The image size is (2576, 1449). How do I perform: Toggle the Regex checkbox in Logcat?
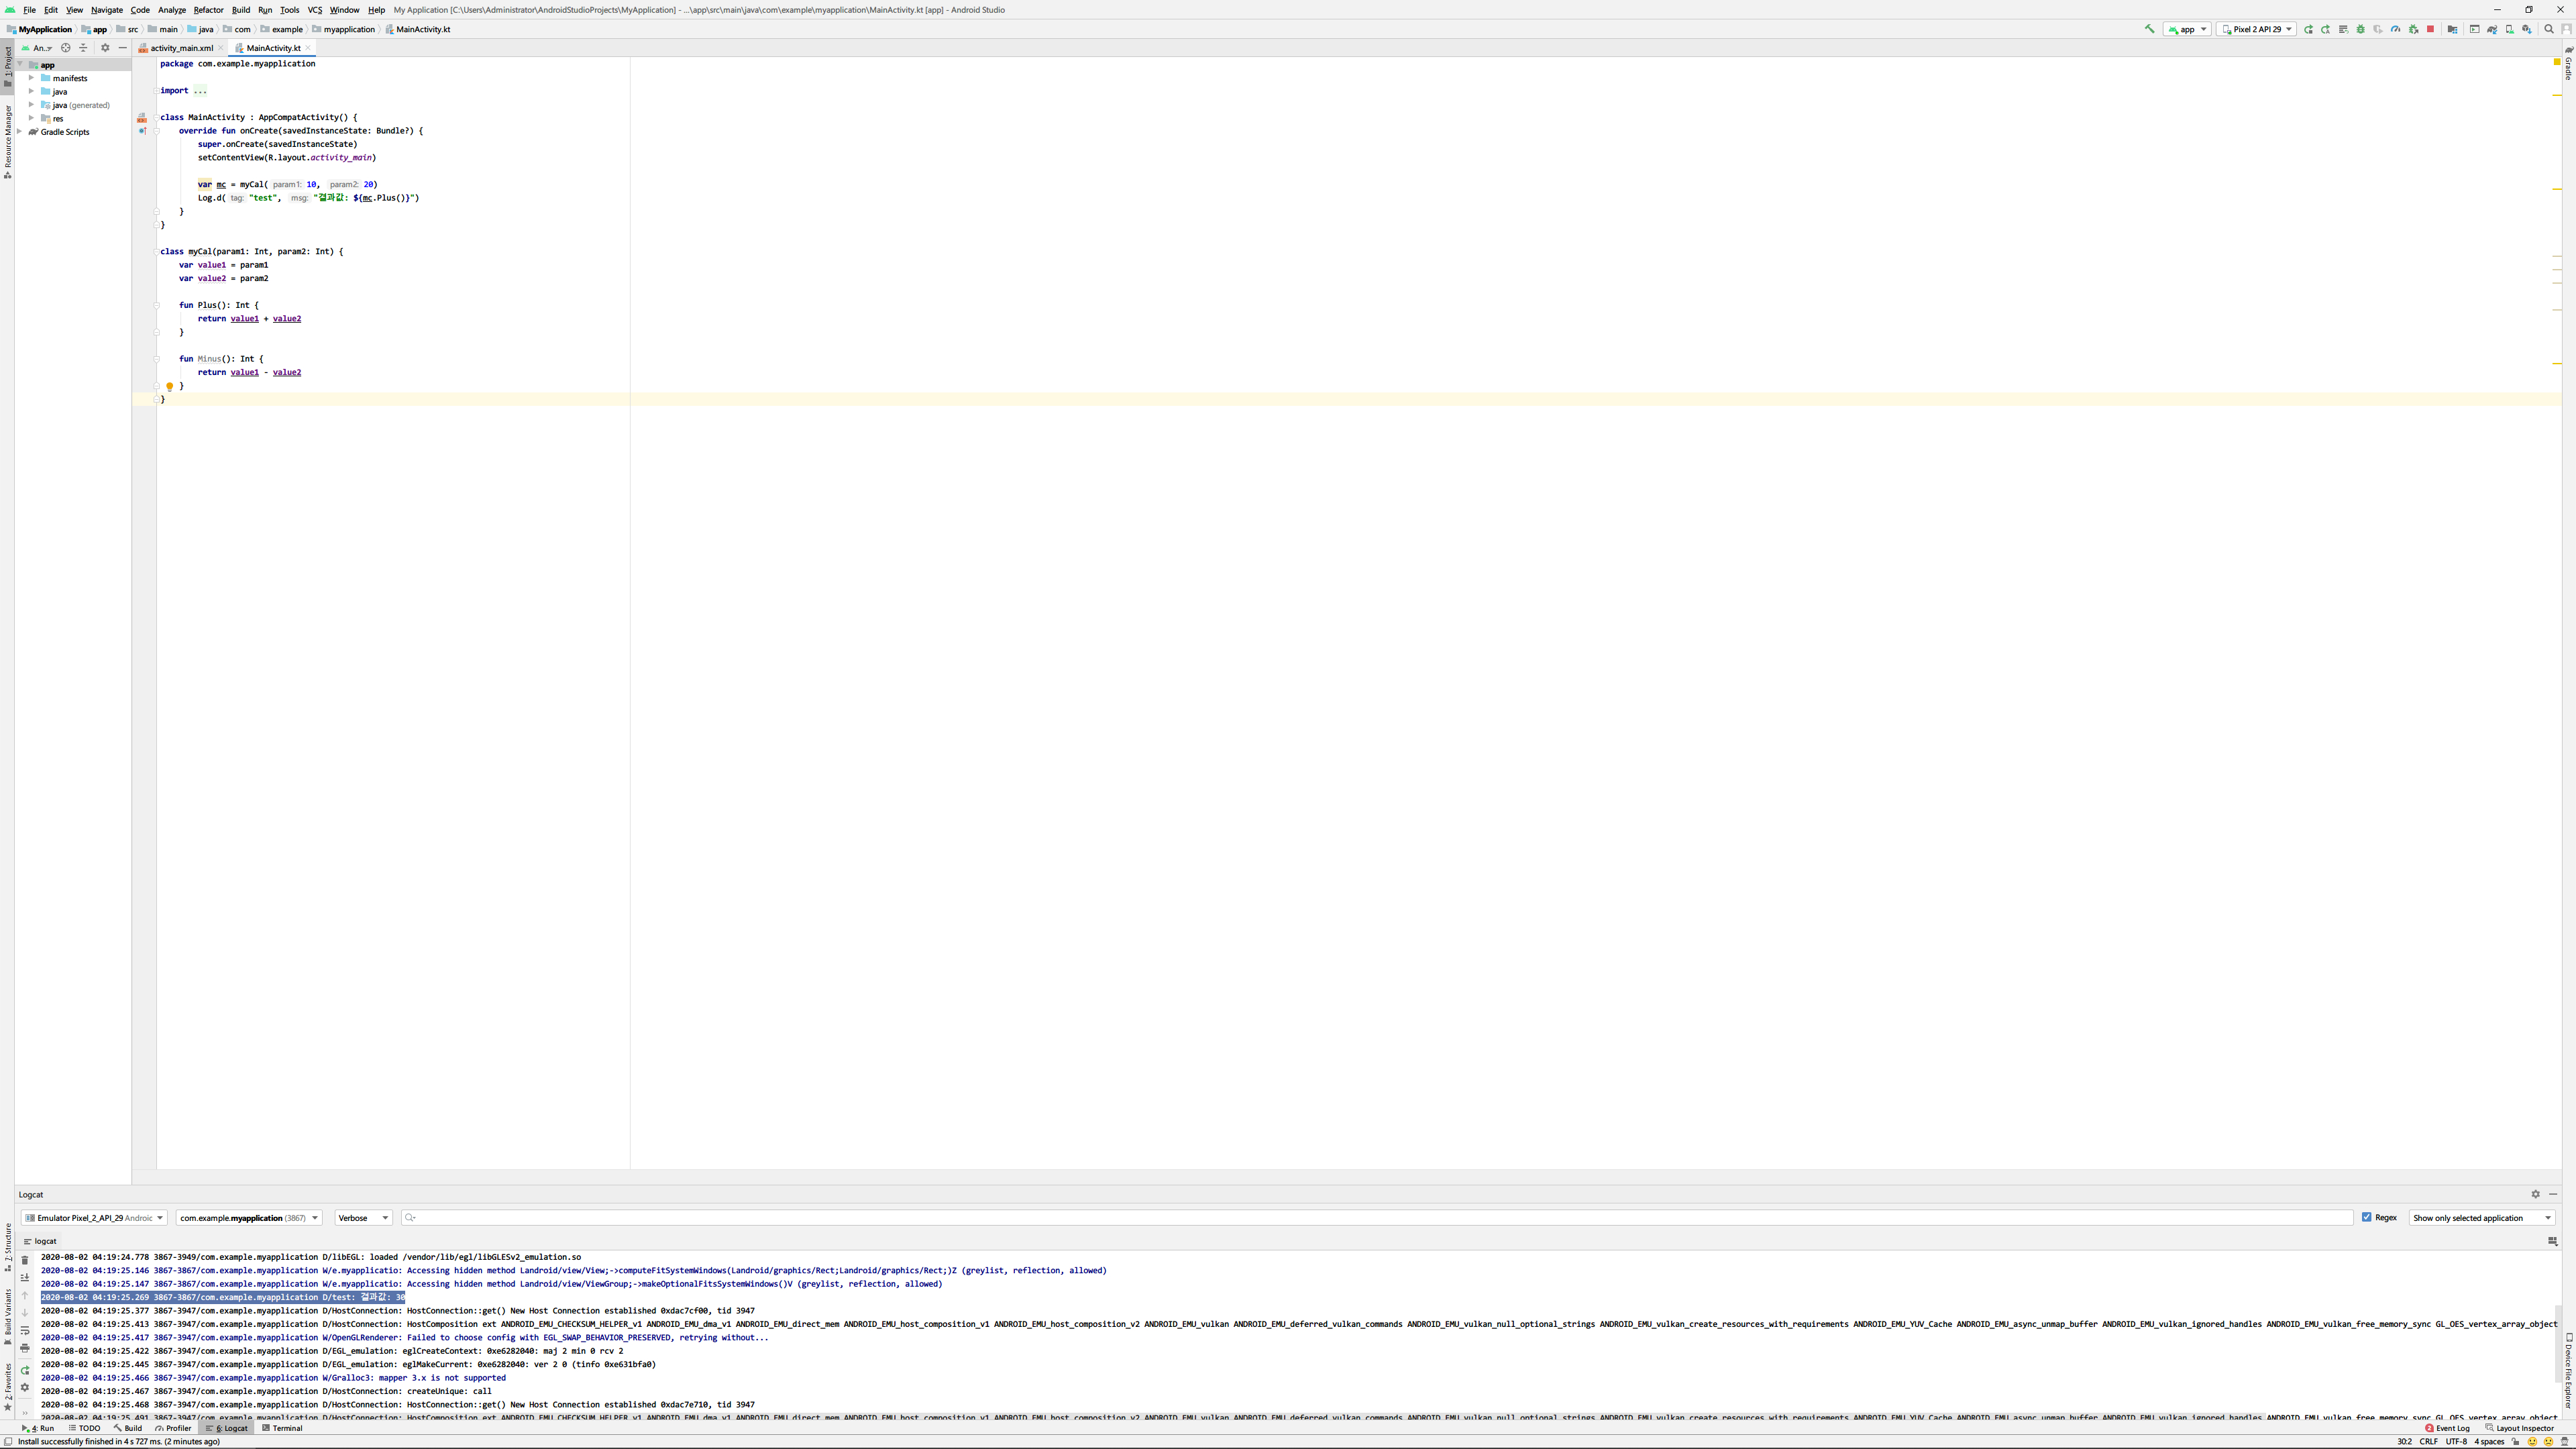(x=2367, y=1217)
